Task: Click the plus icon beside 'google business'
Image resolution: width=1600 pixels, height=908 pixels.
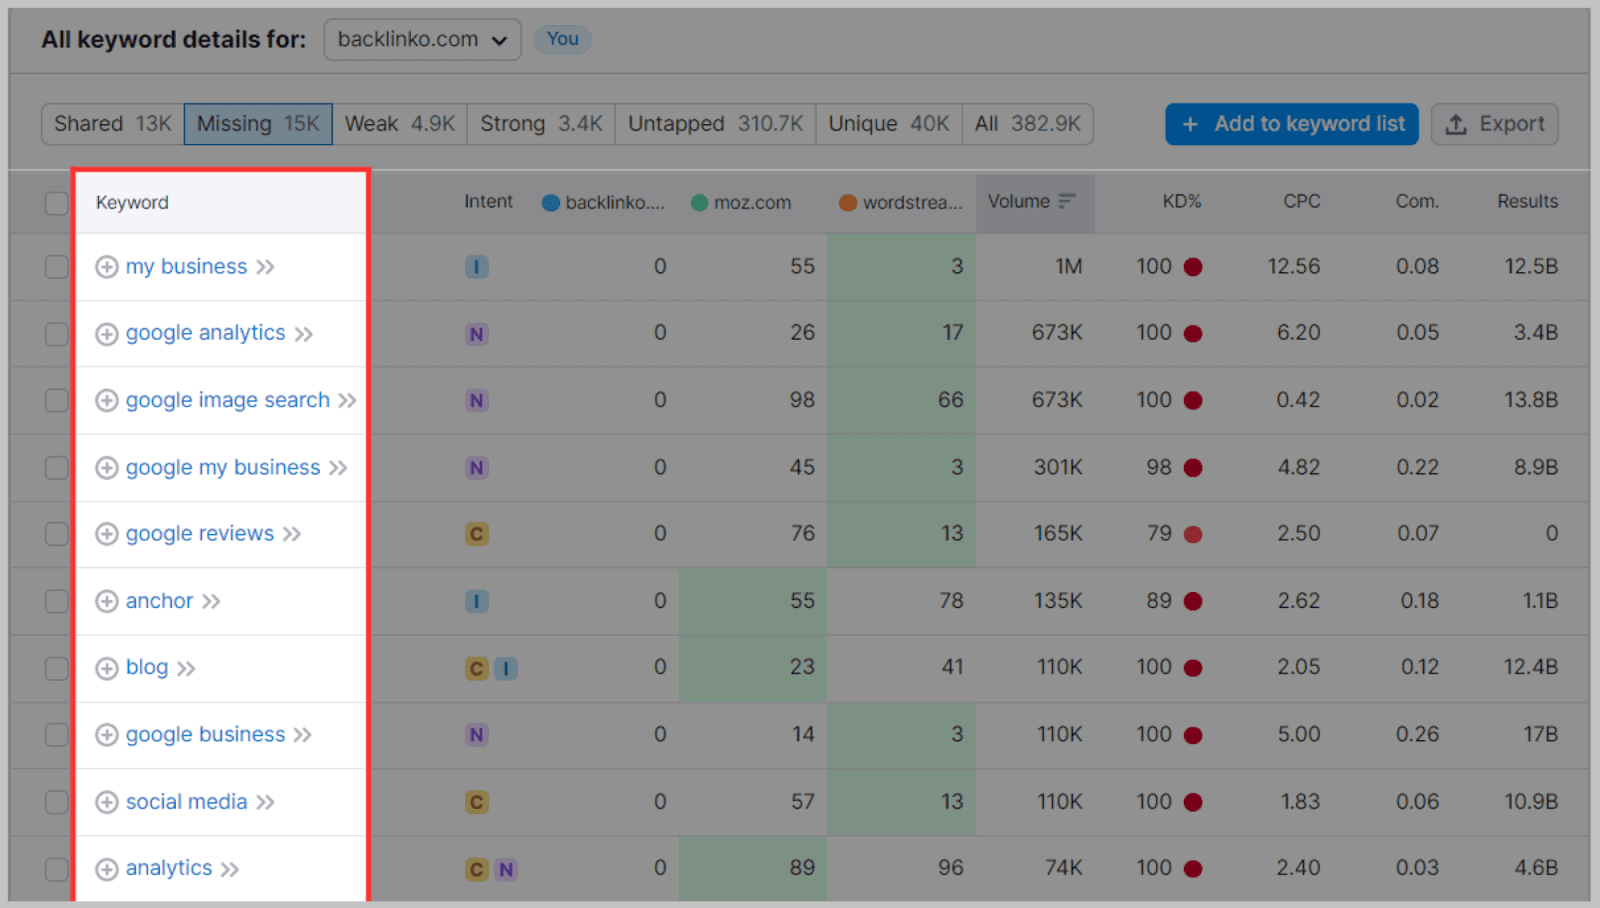Action: pos(107,735)
